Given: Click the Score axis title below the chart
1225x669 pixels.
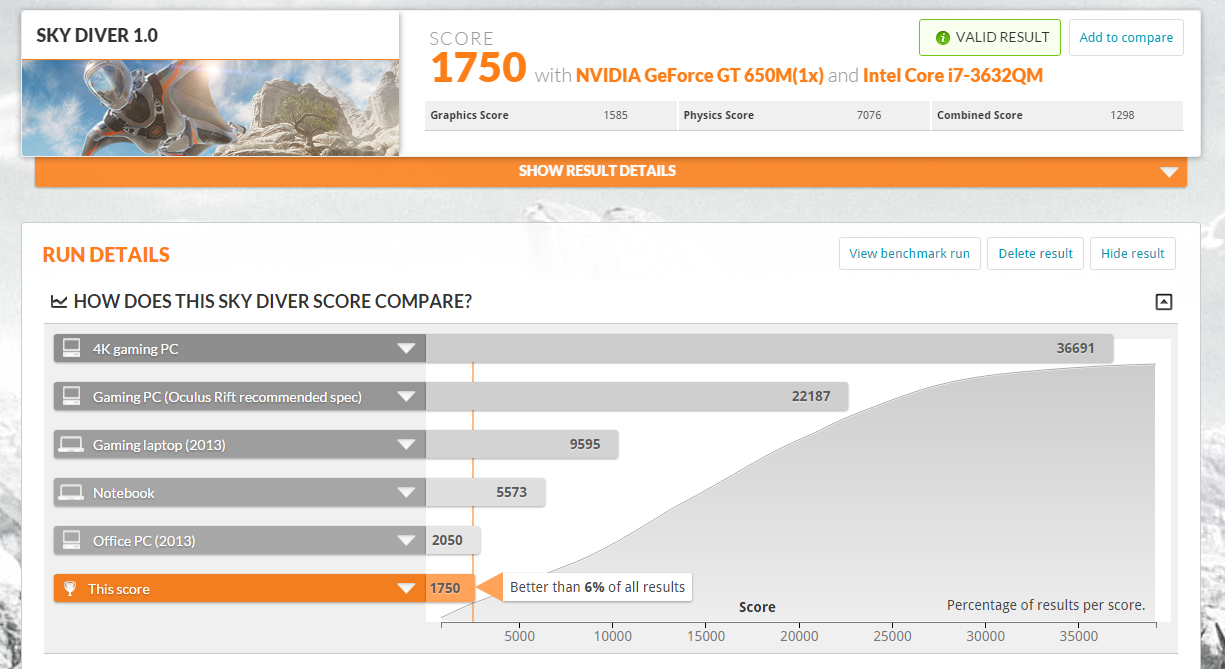Looking at the screenshot, I should [x=757, y=607].
